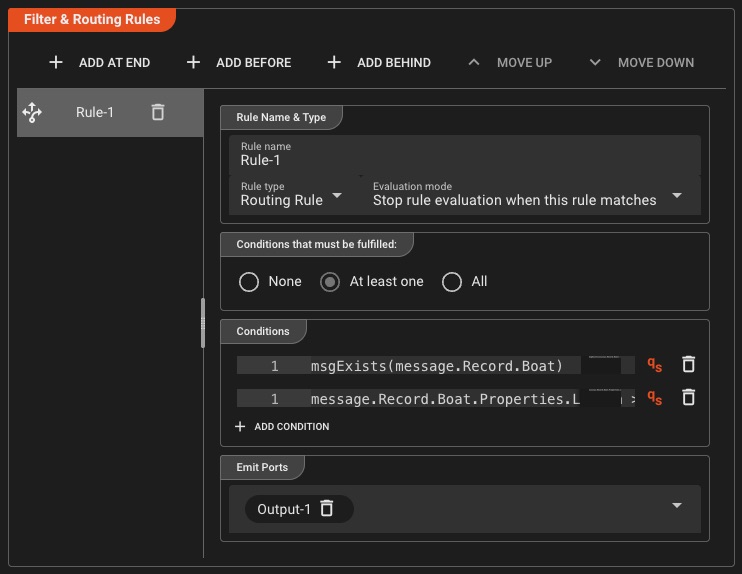Click the plus icon beside ADD BEFORE
Image resolution: width=742 pixels, height=574 pixels.
193,62
